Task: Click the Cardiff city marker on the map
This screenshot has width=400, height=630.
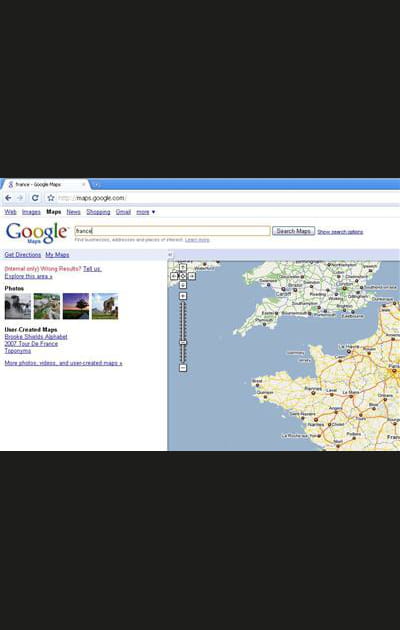Action: point(283,289)
